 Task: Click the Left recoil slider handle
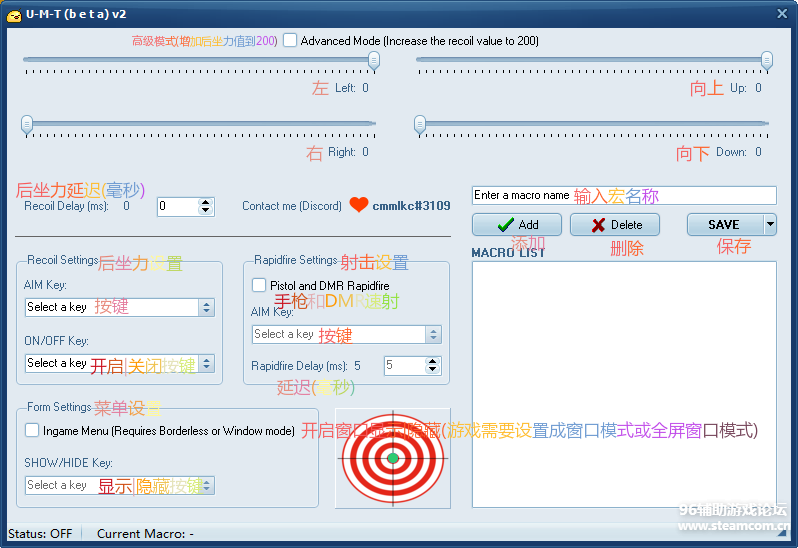click(x=373, y=61)
